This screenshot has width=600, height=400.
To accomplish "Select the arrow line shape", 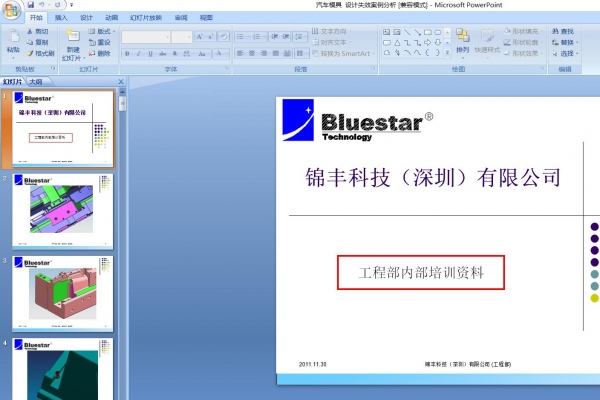I will pos(417,32).
